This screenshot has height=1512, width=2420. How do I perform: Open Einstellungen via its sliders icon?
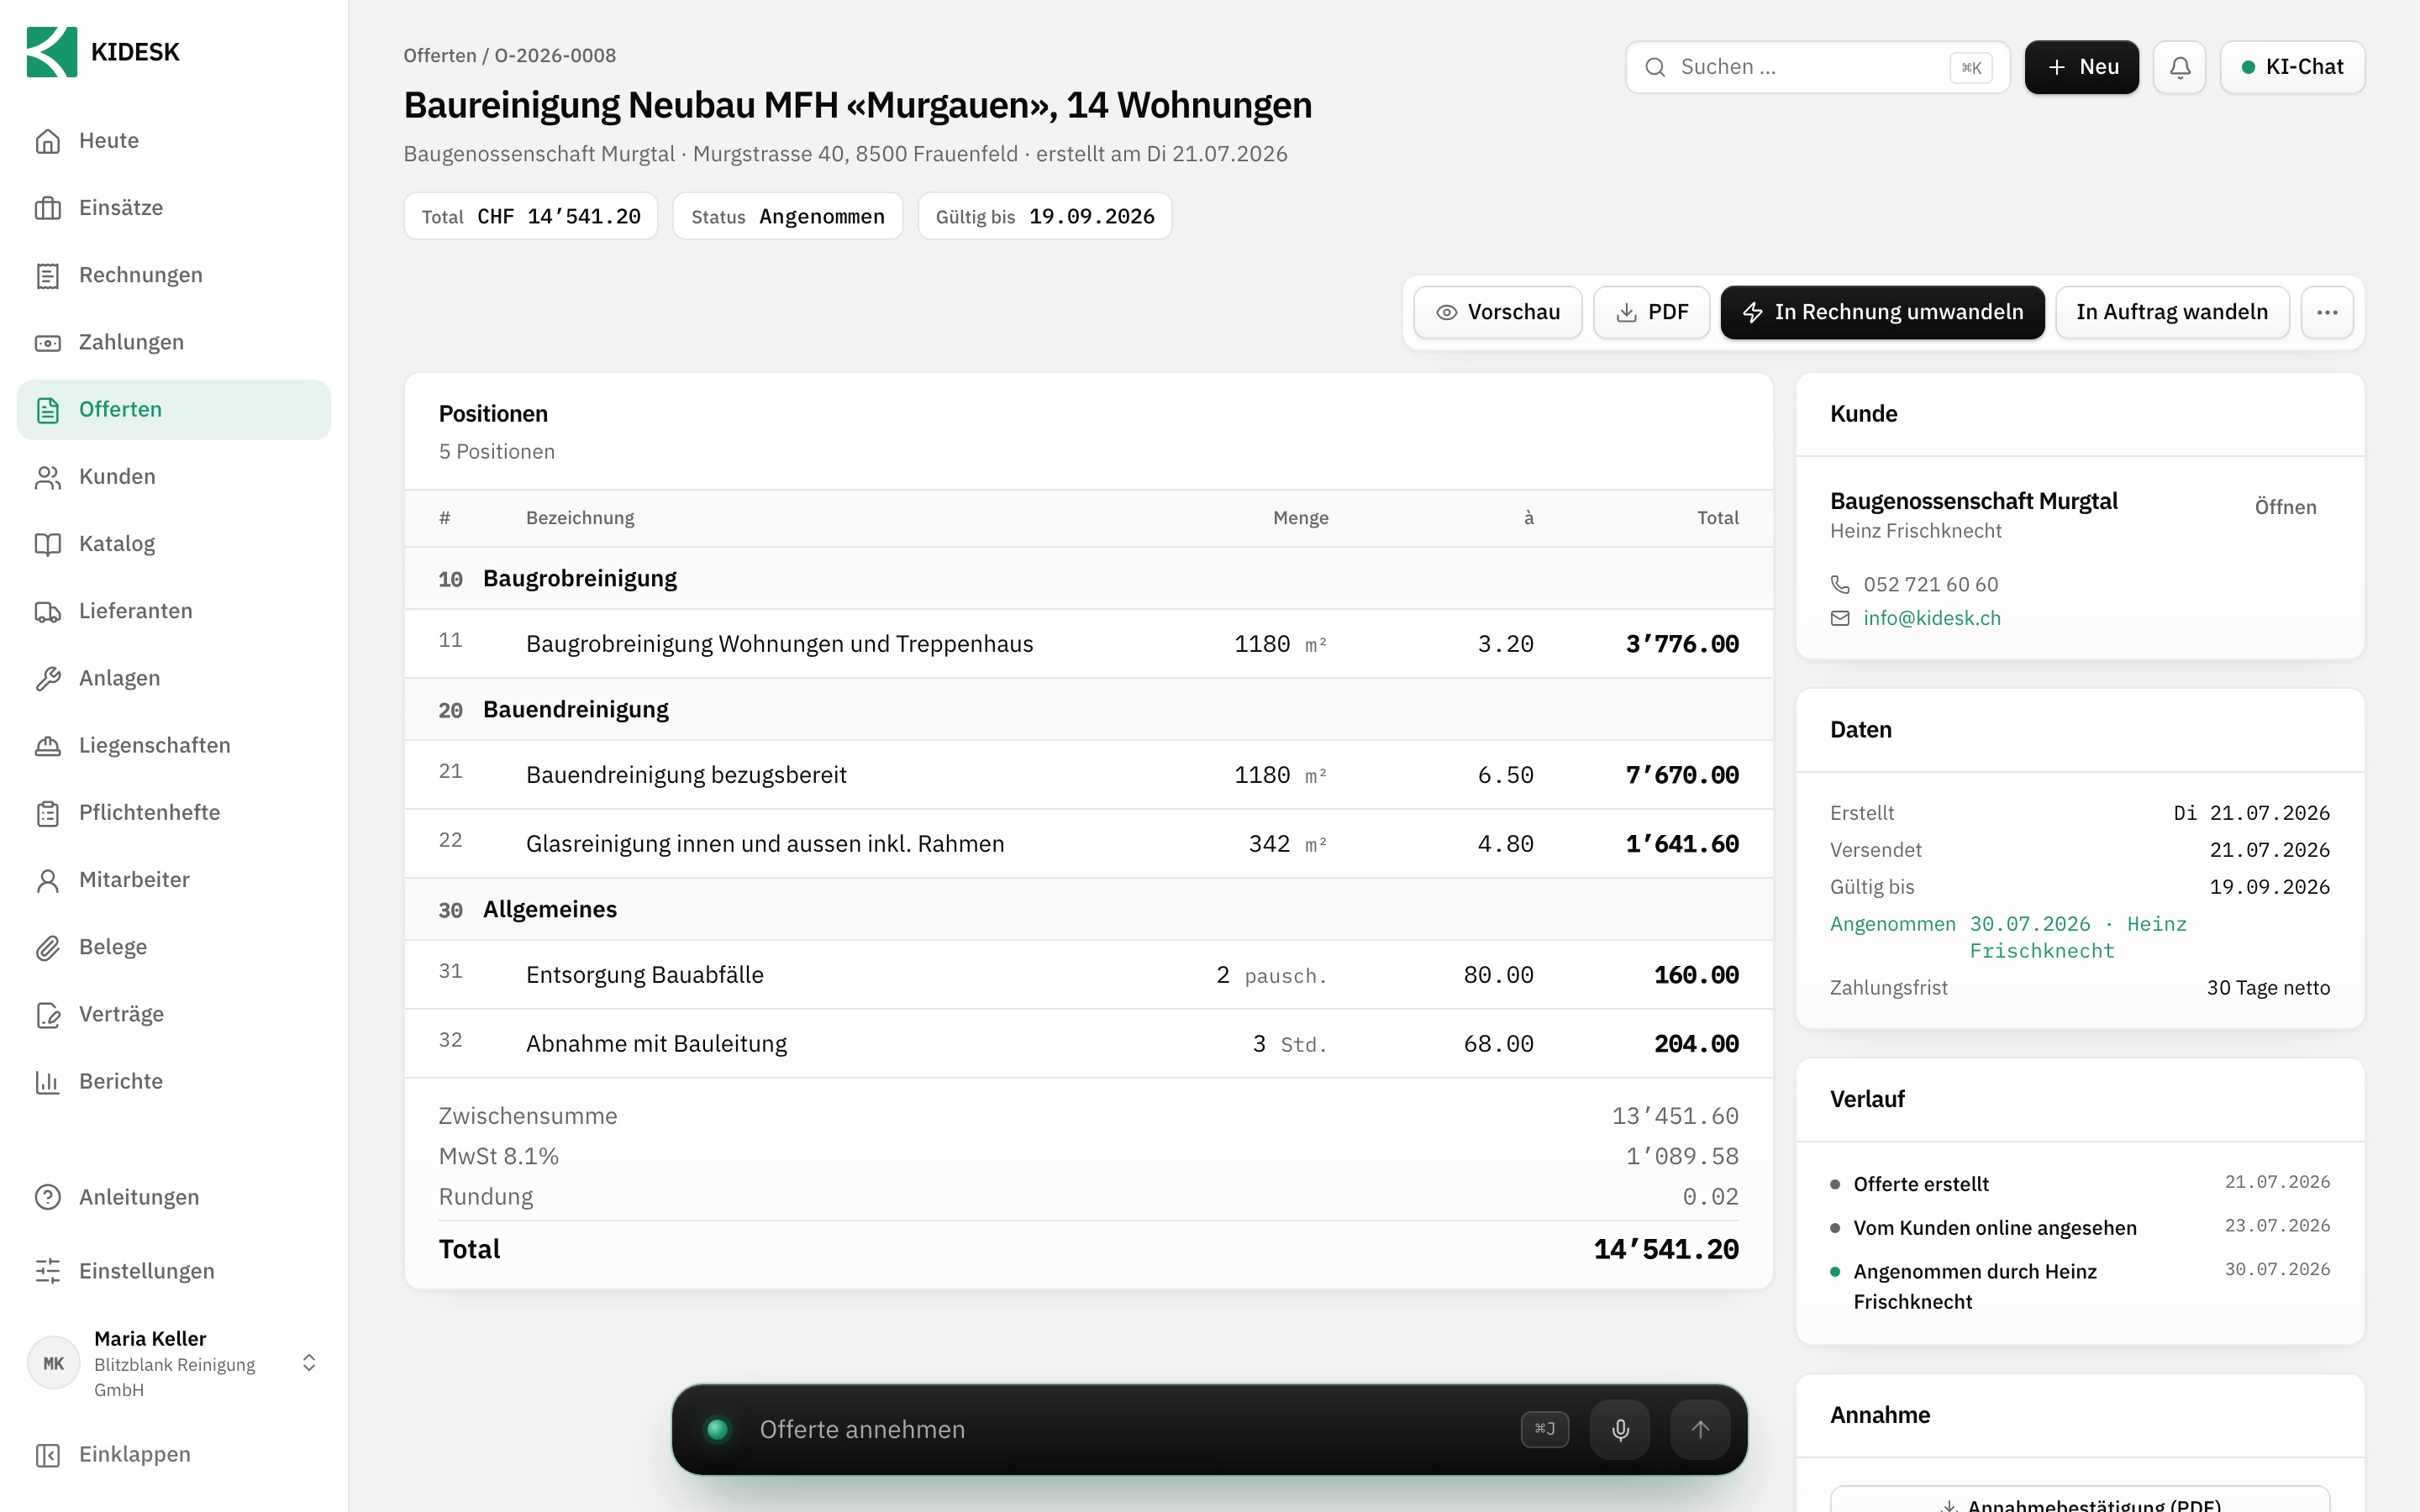[48, 1271]
